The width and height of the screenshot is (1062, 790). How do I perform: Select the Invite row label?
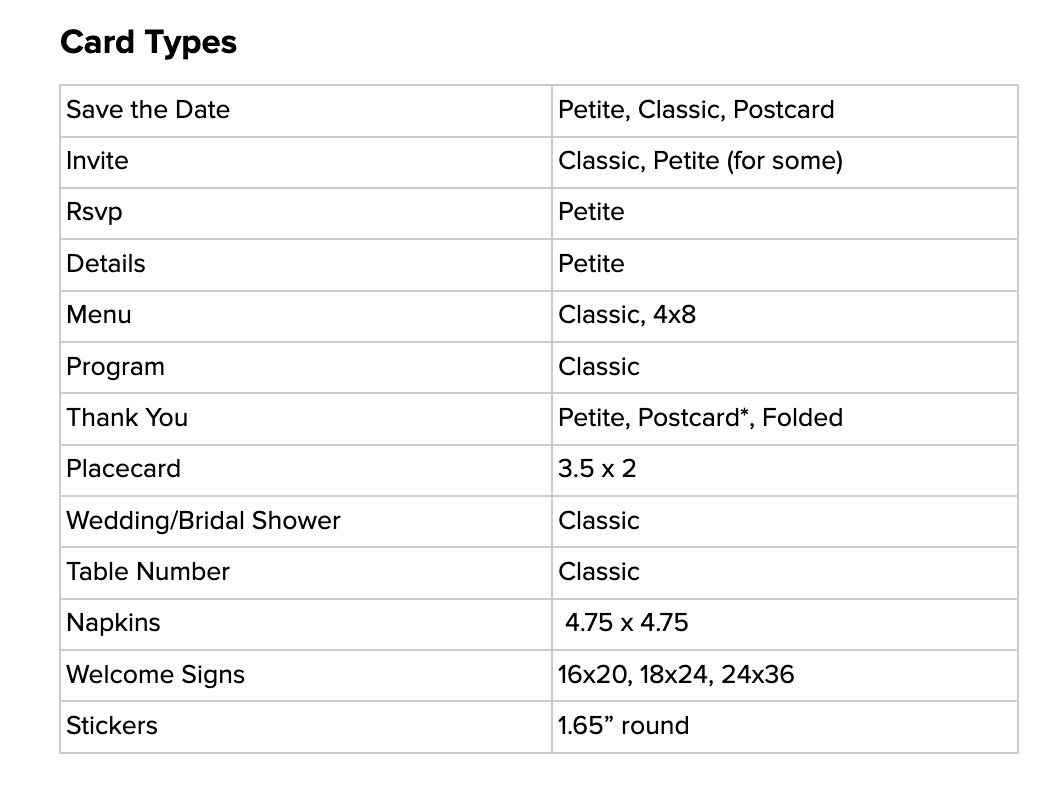97,161
